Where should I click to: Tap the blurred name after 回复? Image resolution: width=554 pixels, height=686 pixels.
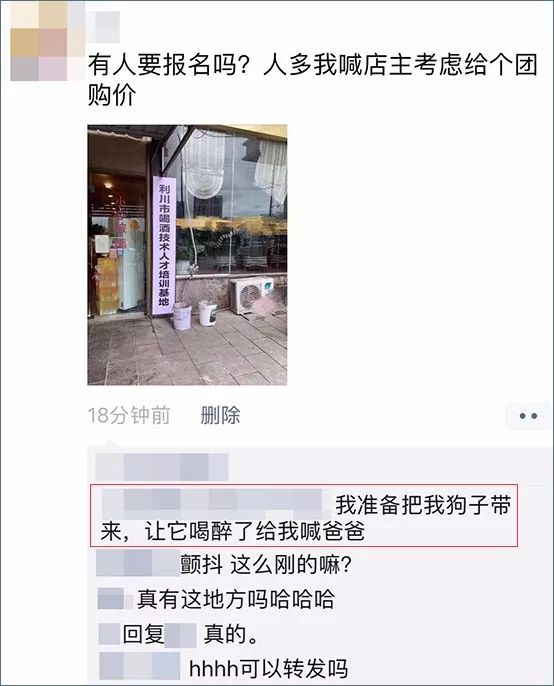181,636
